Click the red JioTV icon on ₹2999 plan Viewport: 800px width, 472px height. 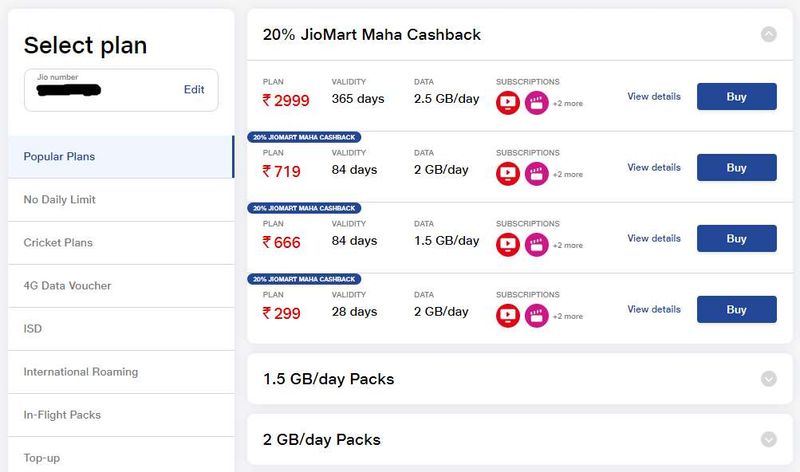508,103
